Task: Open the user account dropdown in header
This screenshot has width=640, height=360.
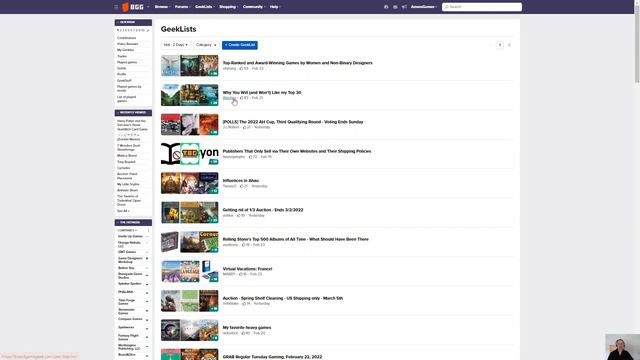Action: point(424,7)
